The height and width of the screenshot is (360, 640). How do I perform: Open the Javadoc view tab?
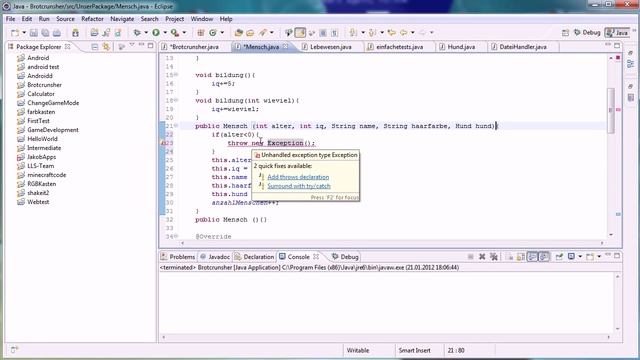(x=215, y=257)
